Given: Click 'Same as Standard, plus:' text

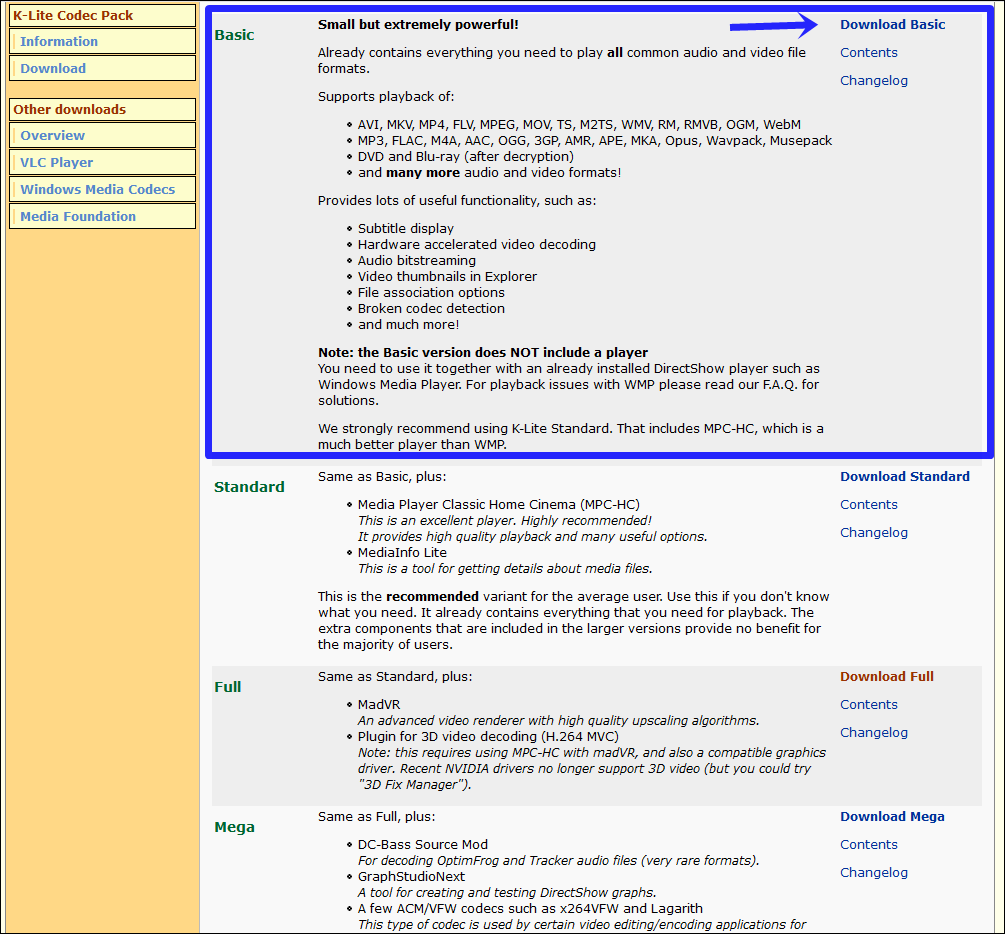Looking at the screenshot, I should [395, 677].
